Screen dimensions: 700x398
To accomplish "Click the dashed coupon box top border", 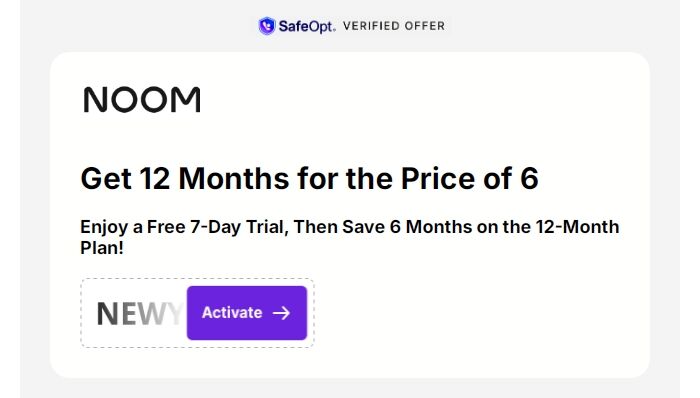I will (x=197, y=279).
